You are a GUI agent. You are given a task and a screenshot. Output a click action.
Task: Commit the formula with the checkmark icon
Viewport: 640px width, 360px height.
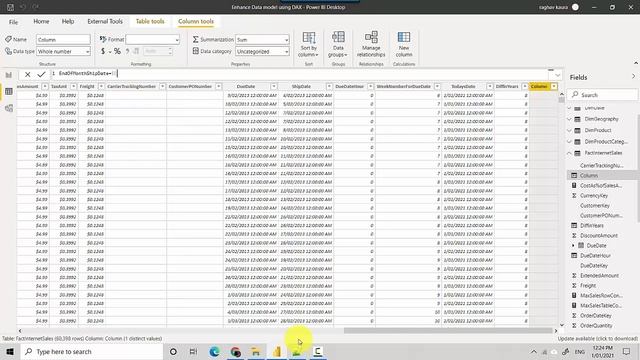(x=41, y=74)
